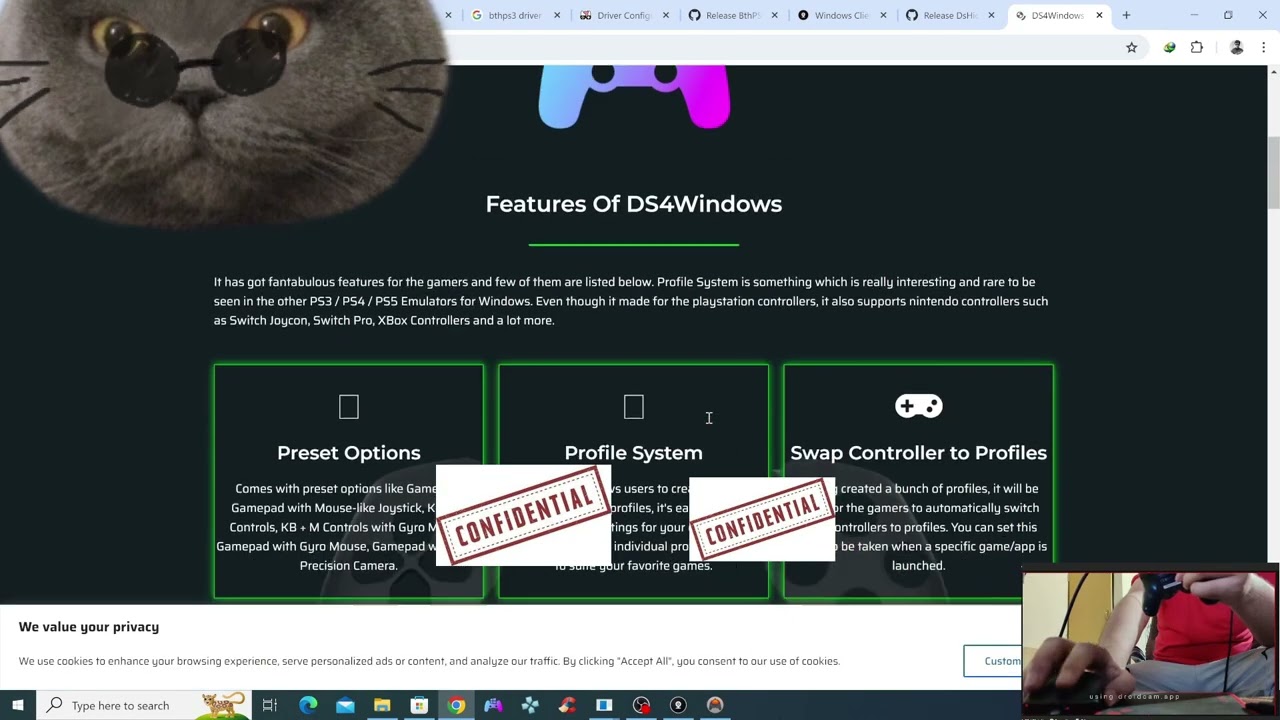Click the Swap Controller gamepad icon
Screen dimensions: 1280x720
918,406
